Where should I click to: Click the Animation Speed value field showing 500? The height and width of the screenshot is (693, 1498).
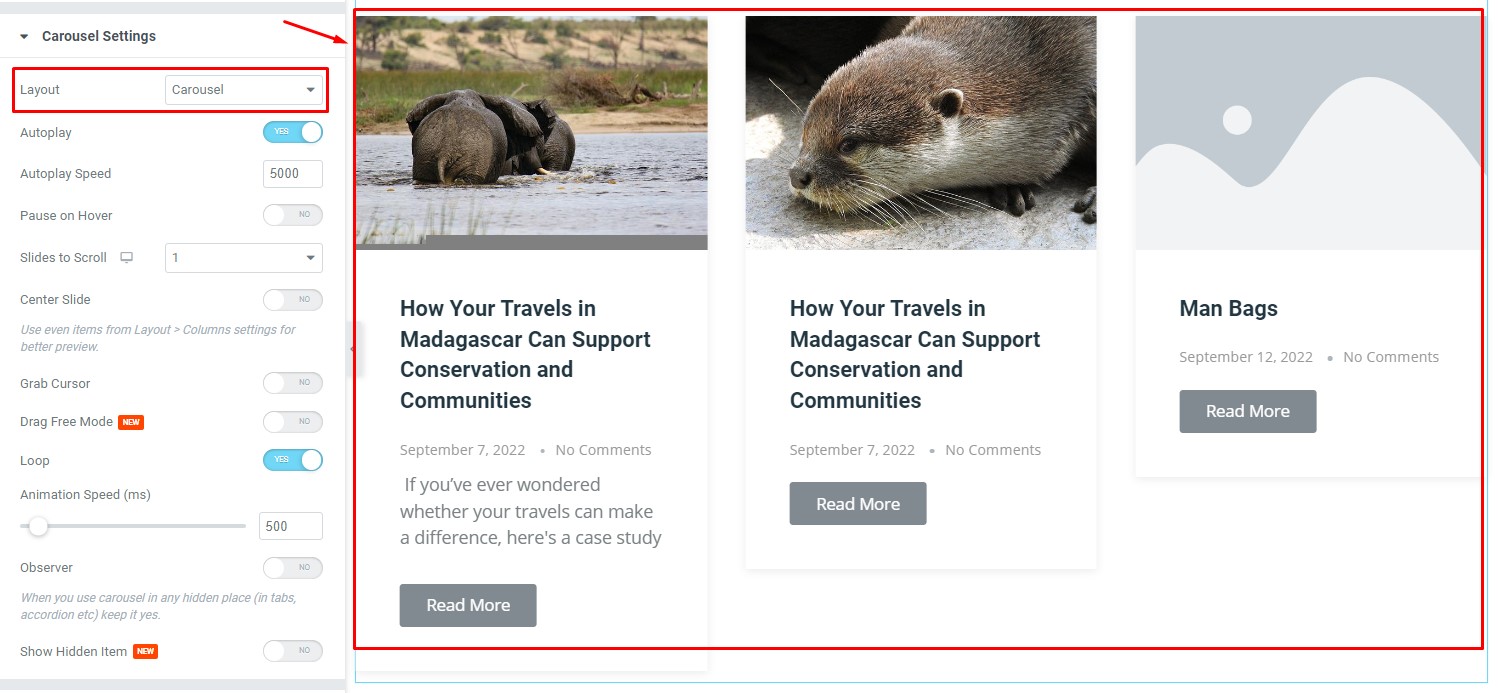pos(291,526)
